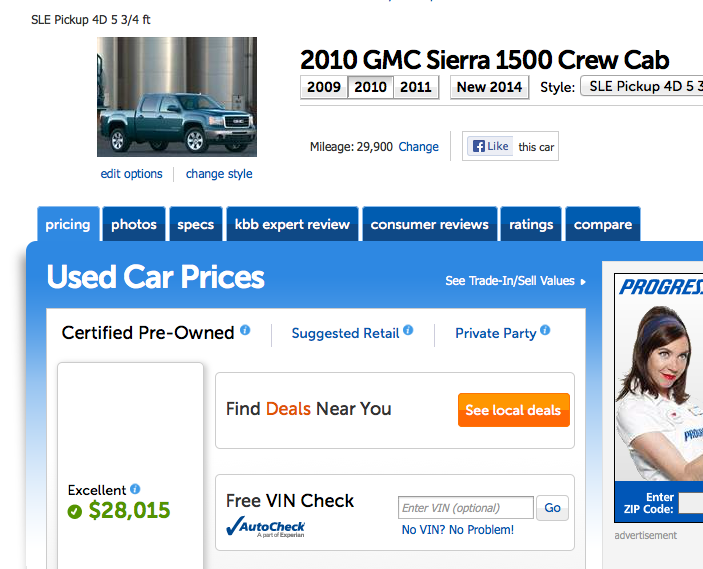Click the info icon next to Excellent
703x569 pixels.
(135, 489)
